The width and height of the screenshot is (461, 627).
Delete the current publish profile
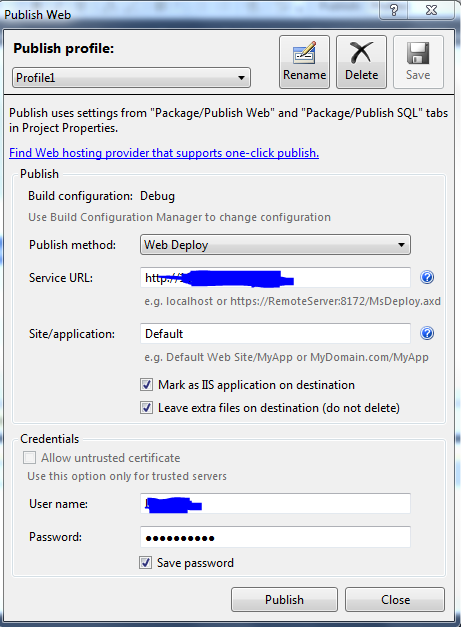pyautogui.click(x=361, y=62)
